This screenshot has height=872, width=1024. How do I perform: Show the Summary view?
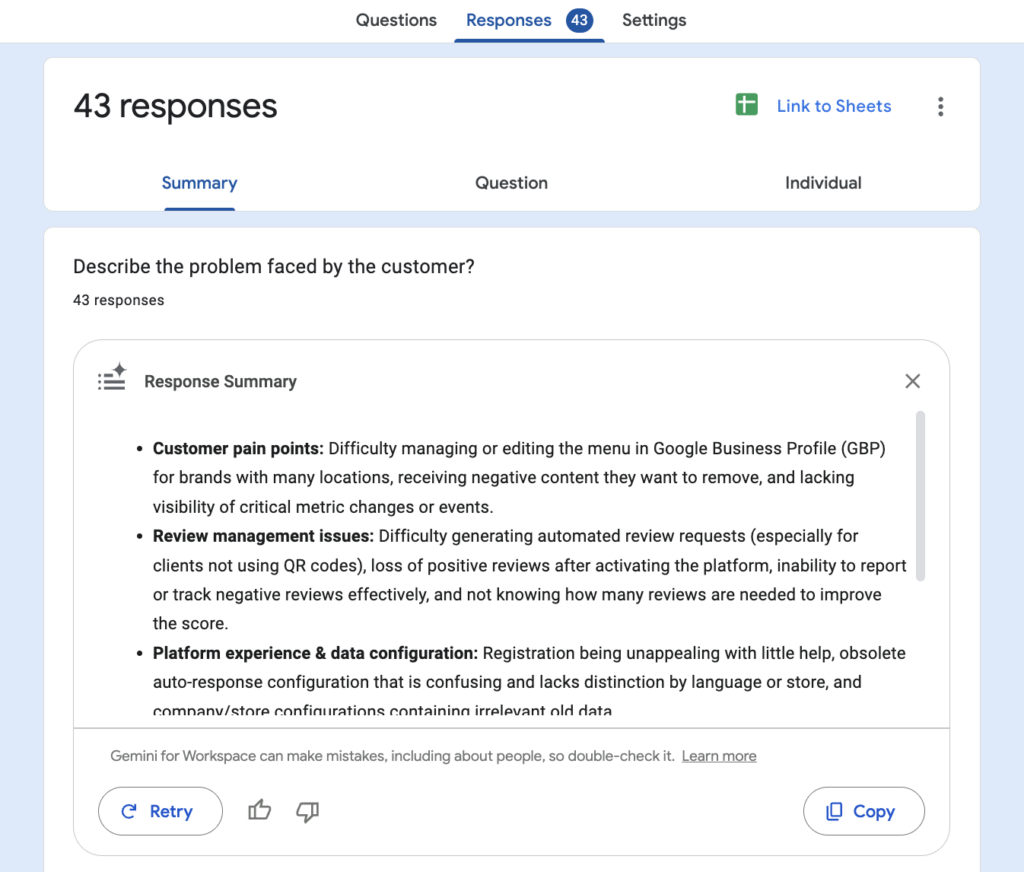click(199, 183)
